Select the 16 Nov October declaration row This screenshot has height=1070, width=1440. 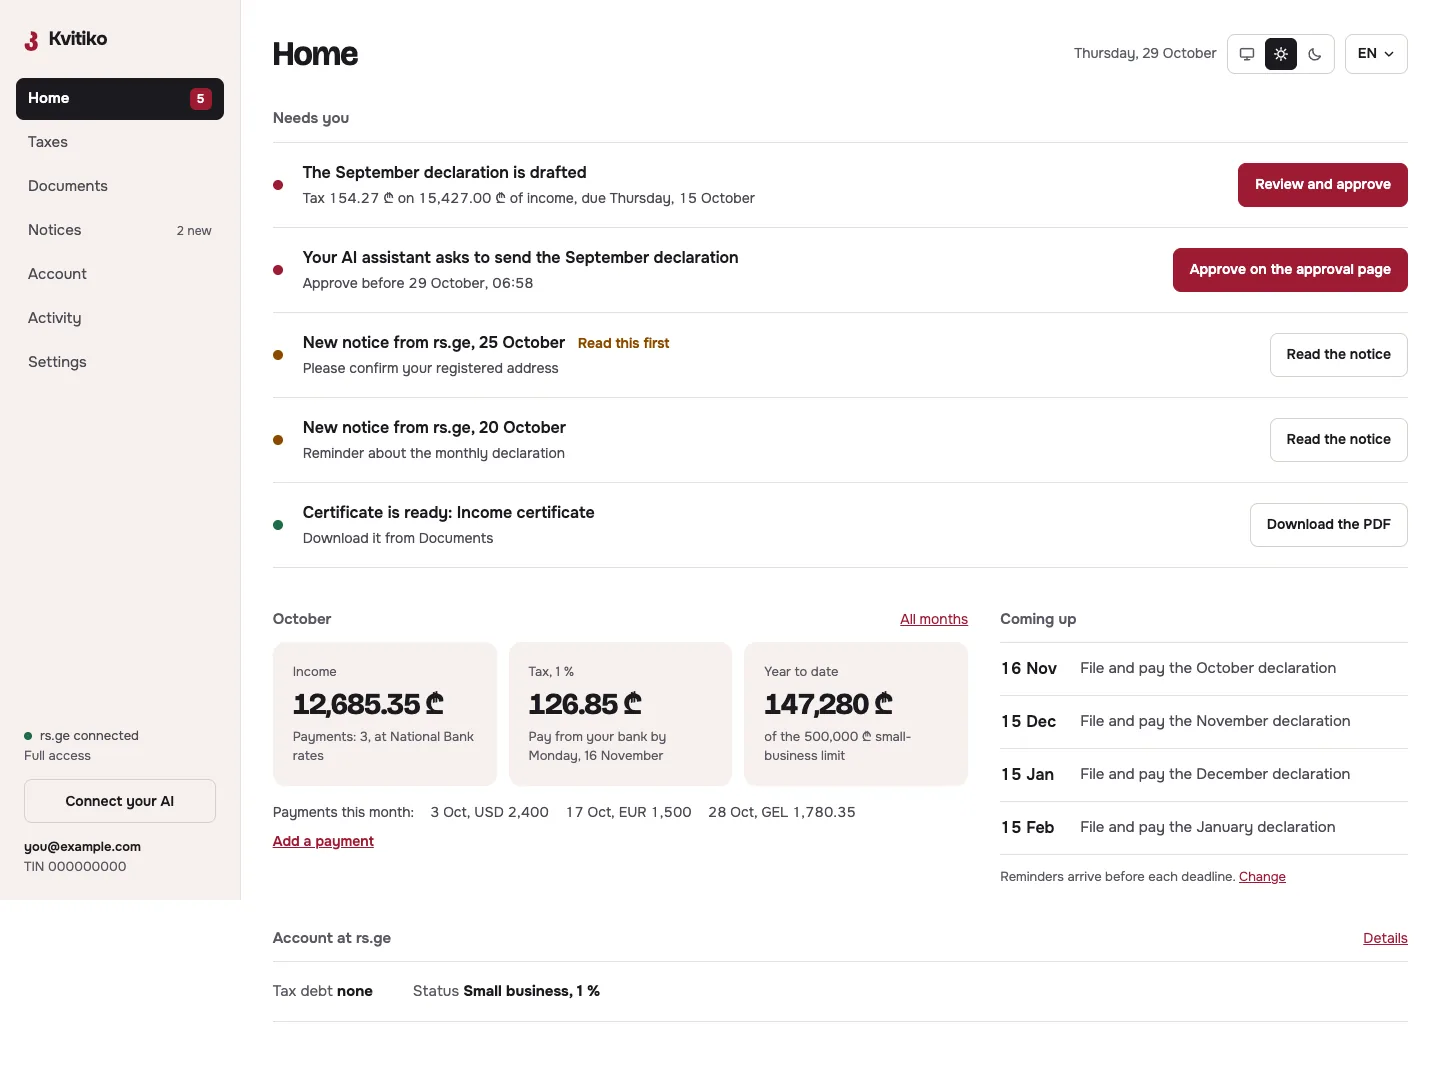tap(1204, 669)
